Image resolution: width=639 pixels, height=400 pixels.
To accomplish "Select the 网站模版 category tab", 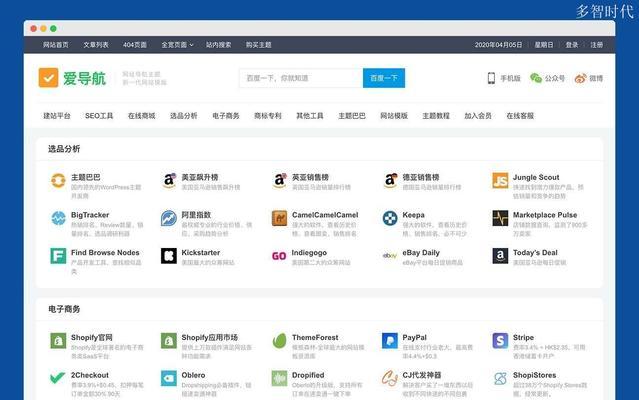I will (x=394, y=116).
